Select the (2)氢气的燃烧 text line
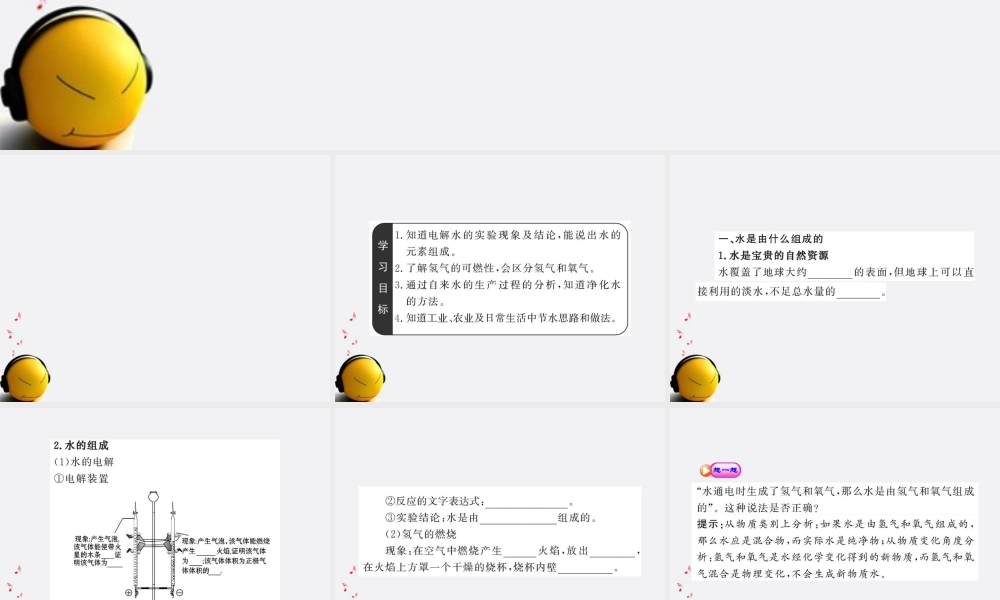Viewport: 1000px width, 600px height. coord(420,534)
